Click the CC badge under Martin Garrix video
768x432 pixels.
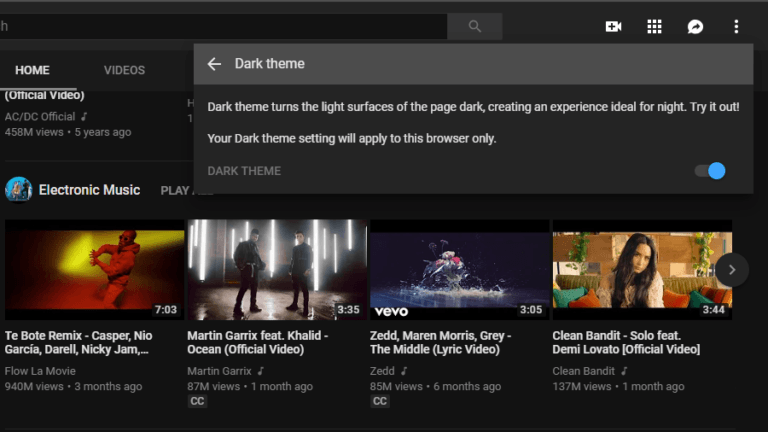[x=197, y=401]
